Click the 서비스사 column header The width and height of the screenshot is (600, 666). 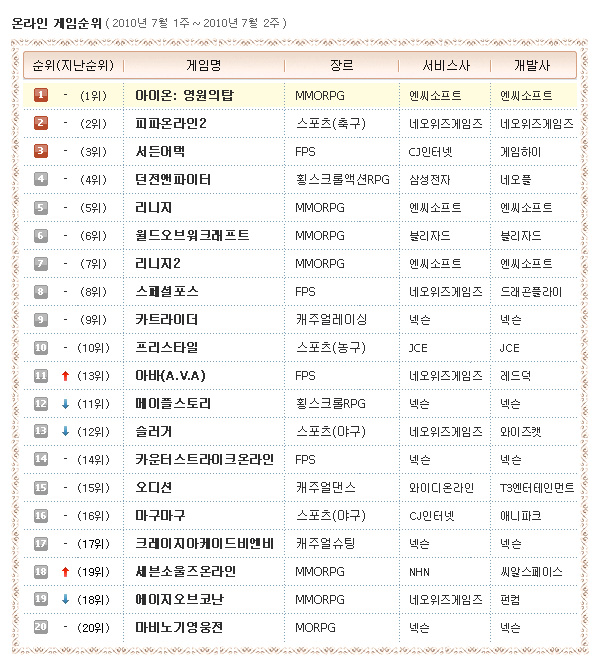pos(442,65)
